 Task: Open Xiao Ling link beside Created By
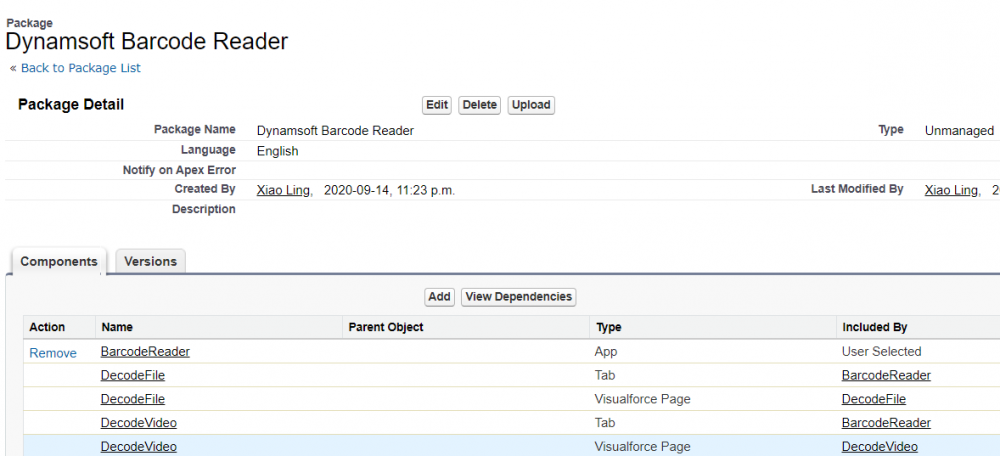click(284, 190)
